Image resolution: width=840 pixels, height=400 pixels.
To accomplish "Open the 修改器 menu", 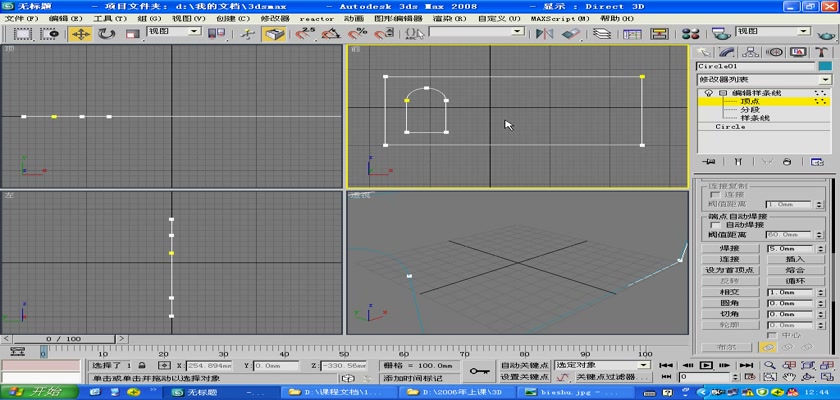I will point(275,18).
